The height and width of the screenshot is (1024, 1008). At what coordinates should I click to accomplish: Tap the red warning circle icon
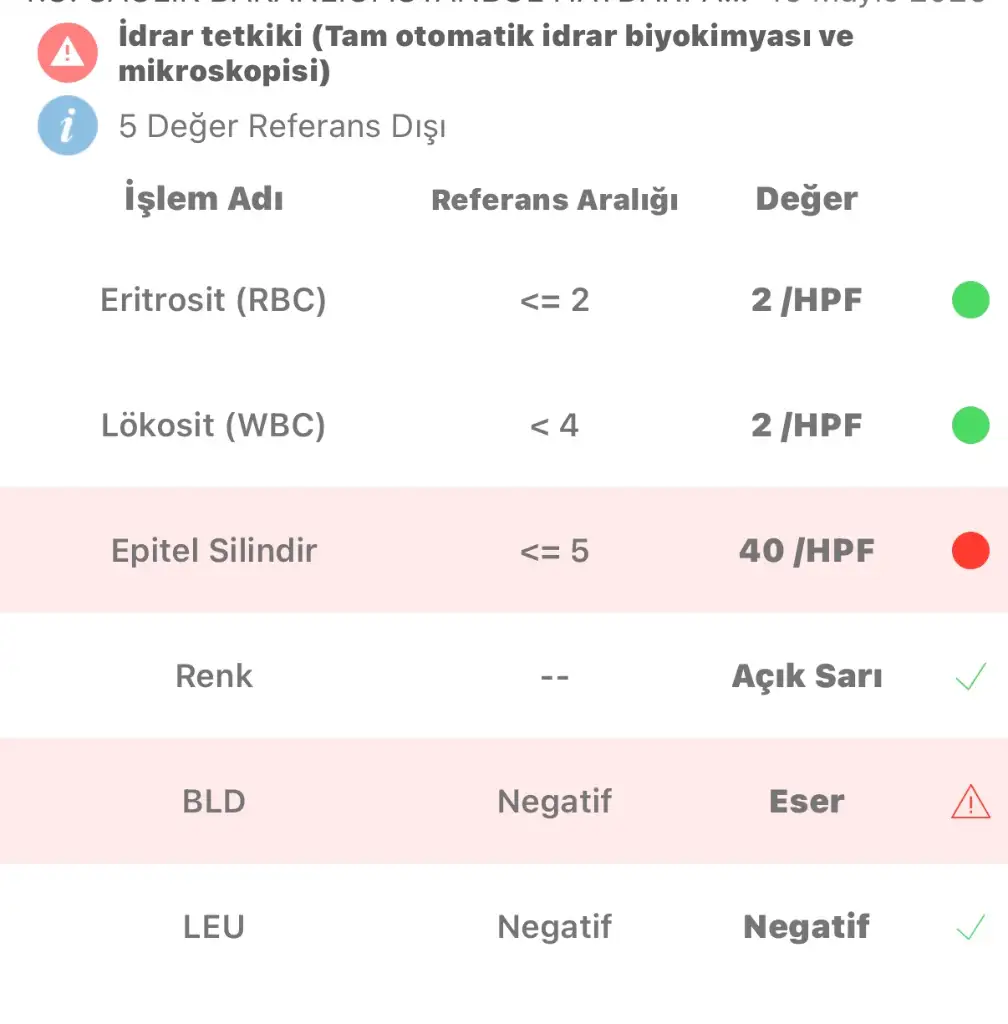tap(68, 52)
